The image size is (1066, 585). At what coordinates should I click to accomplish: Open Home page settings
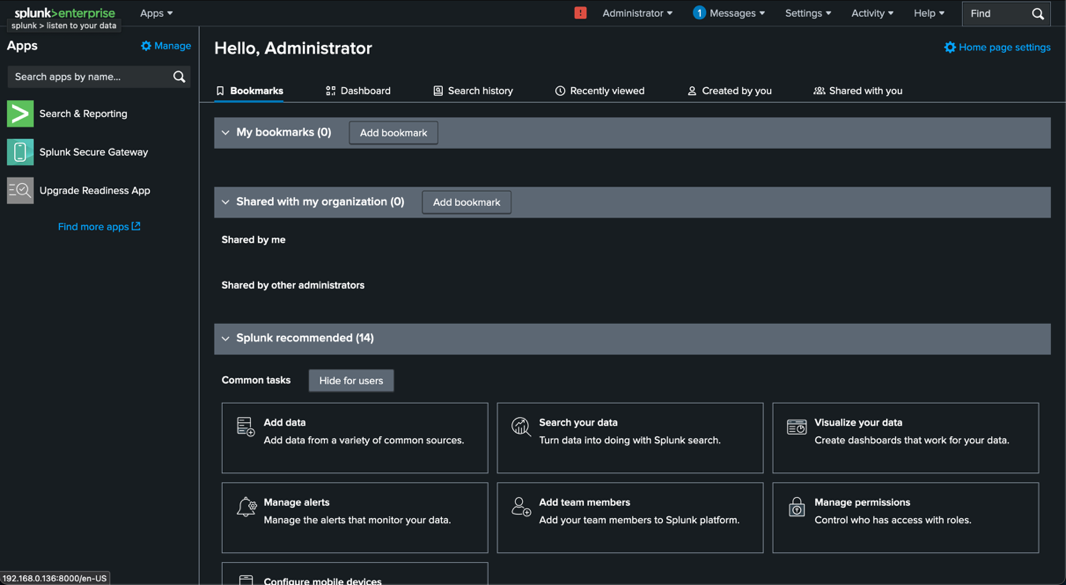point(997,46)
